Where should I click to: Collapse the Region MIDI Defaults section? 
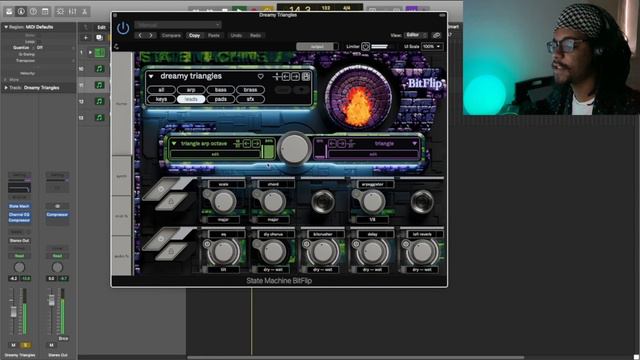(6, 27)
